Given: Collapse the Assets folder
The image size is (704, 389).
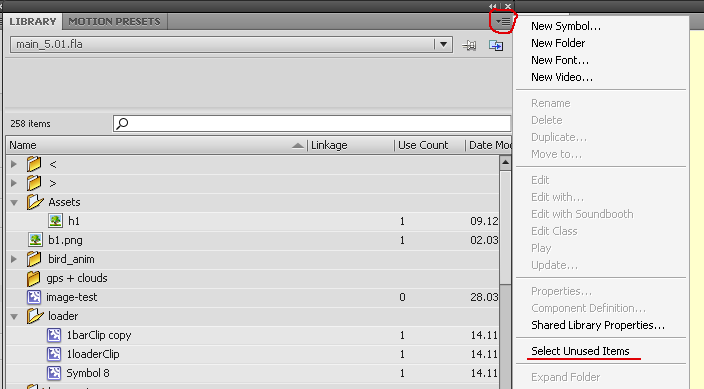Looking at the screenshot, I should point(14,203).
